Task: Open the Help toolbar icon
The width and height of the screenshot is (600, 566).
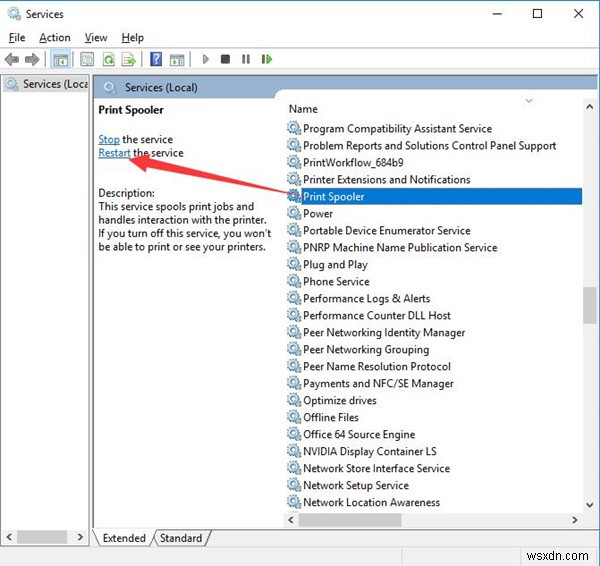Action: 156,59
